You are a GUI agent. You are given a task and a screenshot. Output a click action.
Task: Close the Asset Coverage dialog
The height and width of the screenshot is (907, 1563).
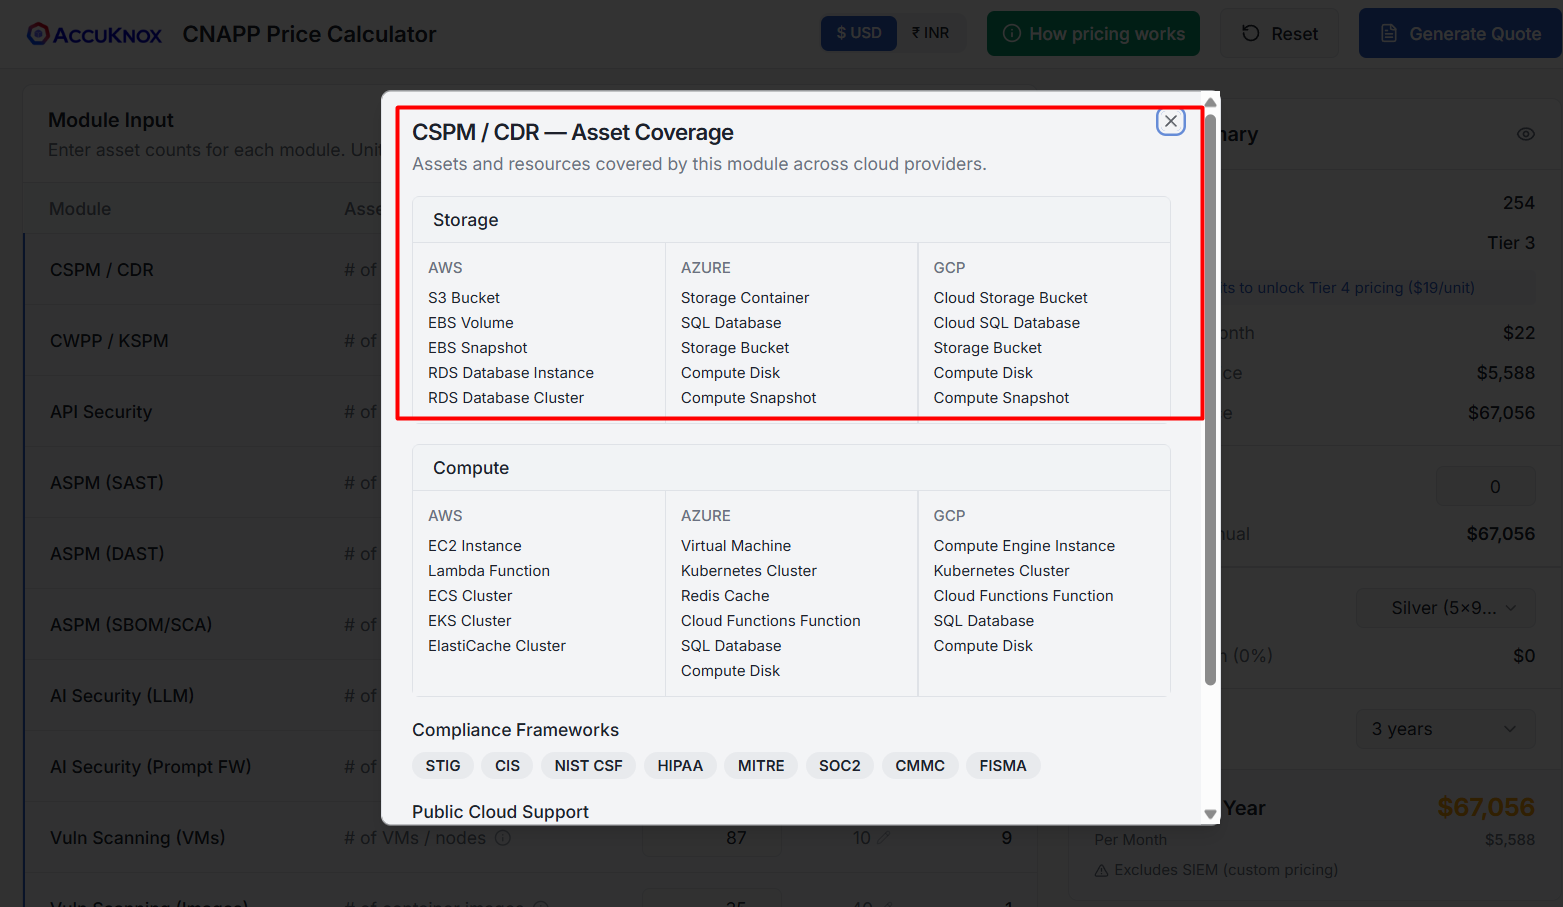pos(1171,121)
